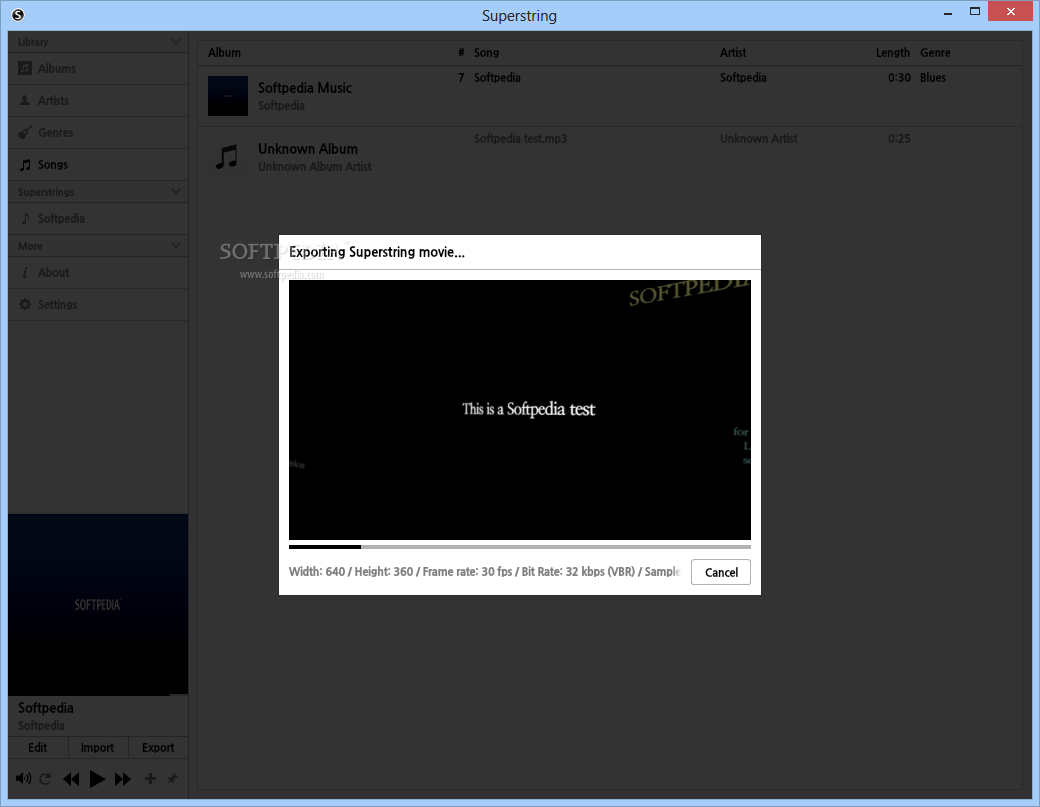The height and width of the screenshot is (807, 1040).
Task: Open the About page
Action: tap(98, 273)
